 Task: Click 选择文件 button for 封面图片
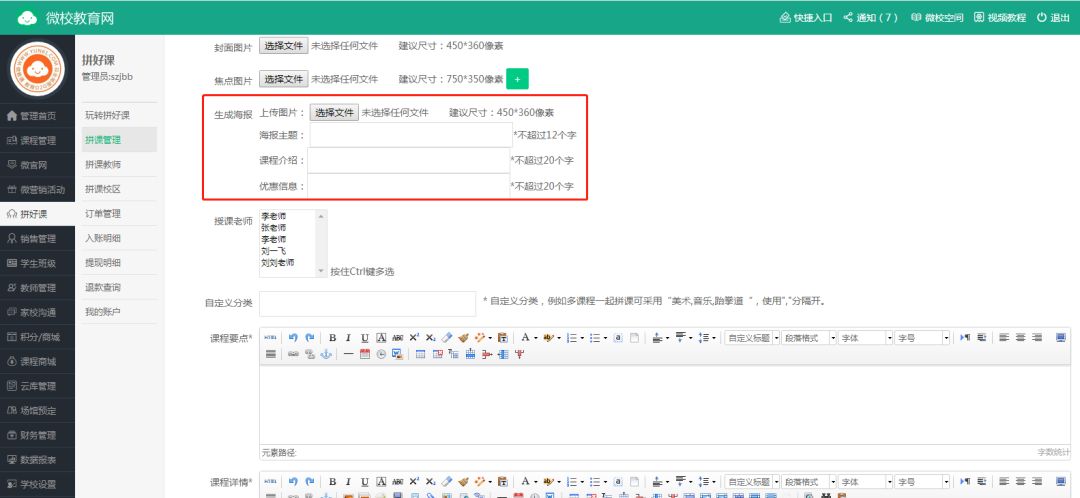[284, 46]
